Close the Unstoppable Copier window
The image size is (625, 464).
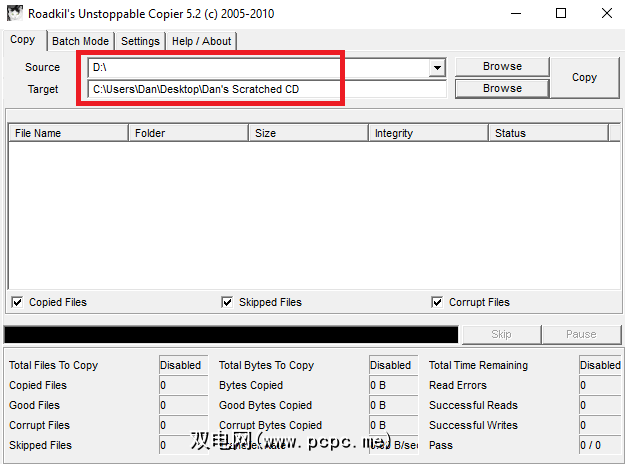click(x=607, y=14)
